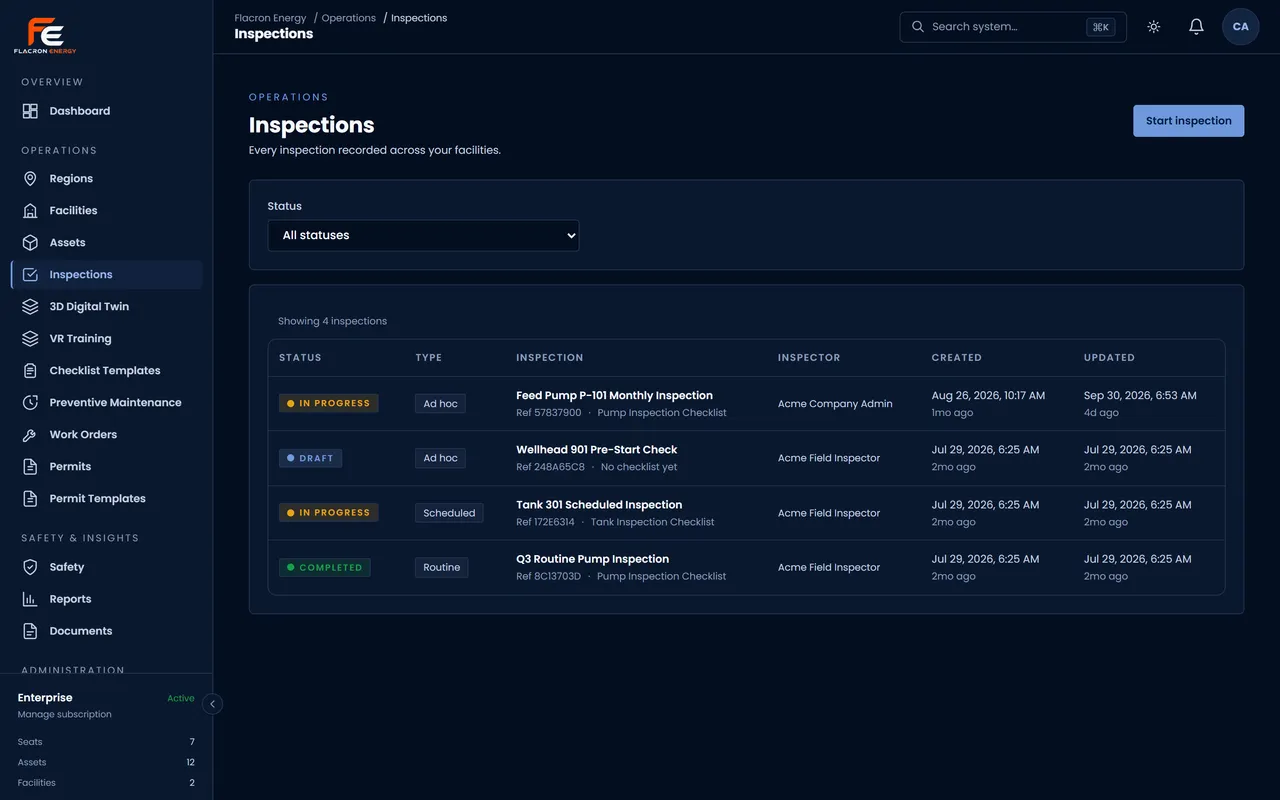Click the Regions map pin icon

(x=30, y=179)
